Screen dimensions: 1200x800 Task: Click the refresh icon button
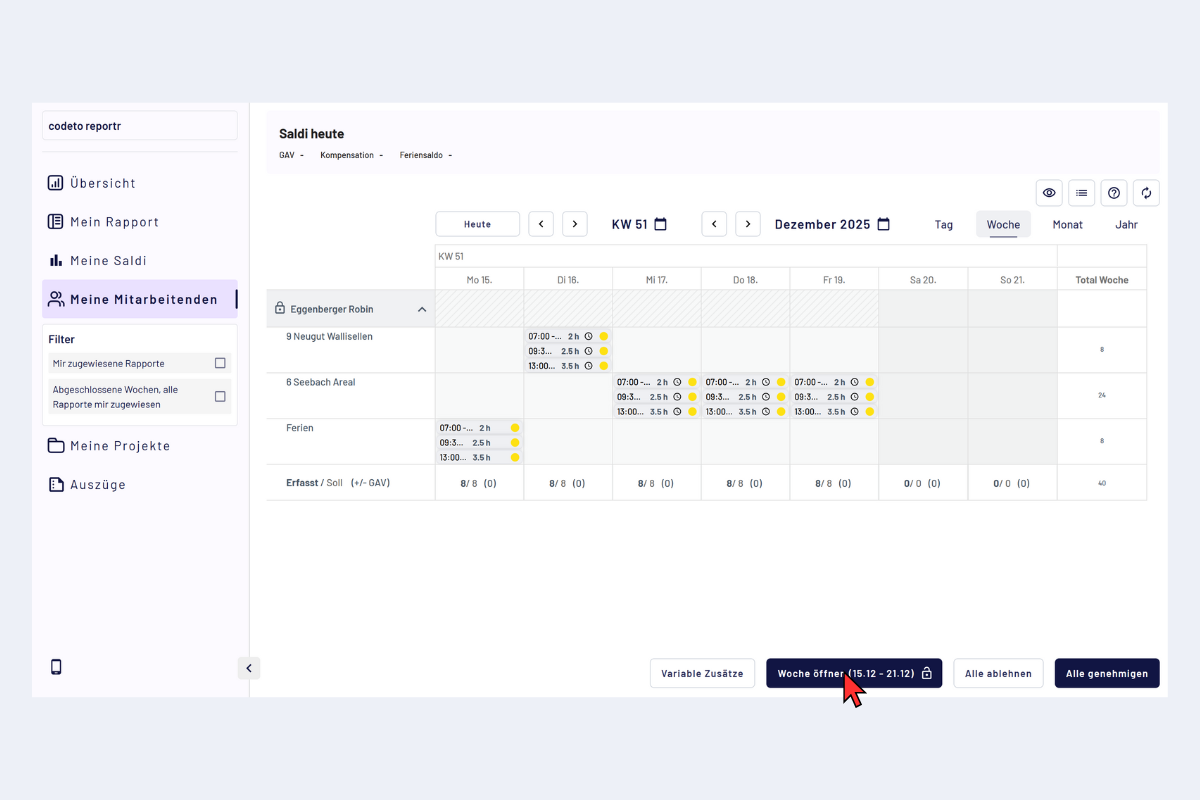(1146, 193)
